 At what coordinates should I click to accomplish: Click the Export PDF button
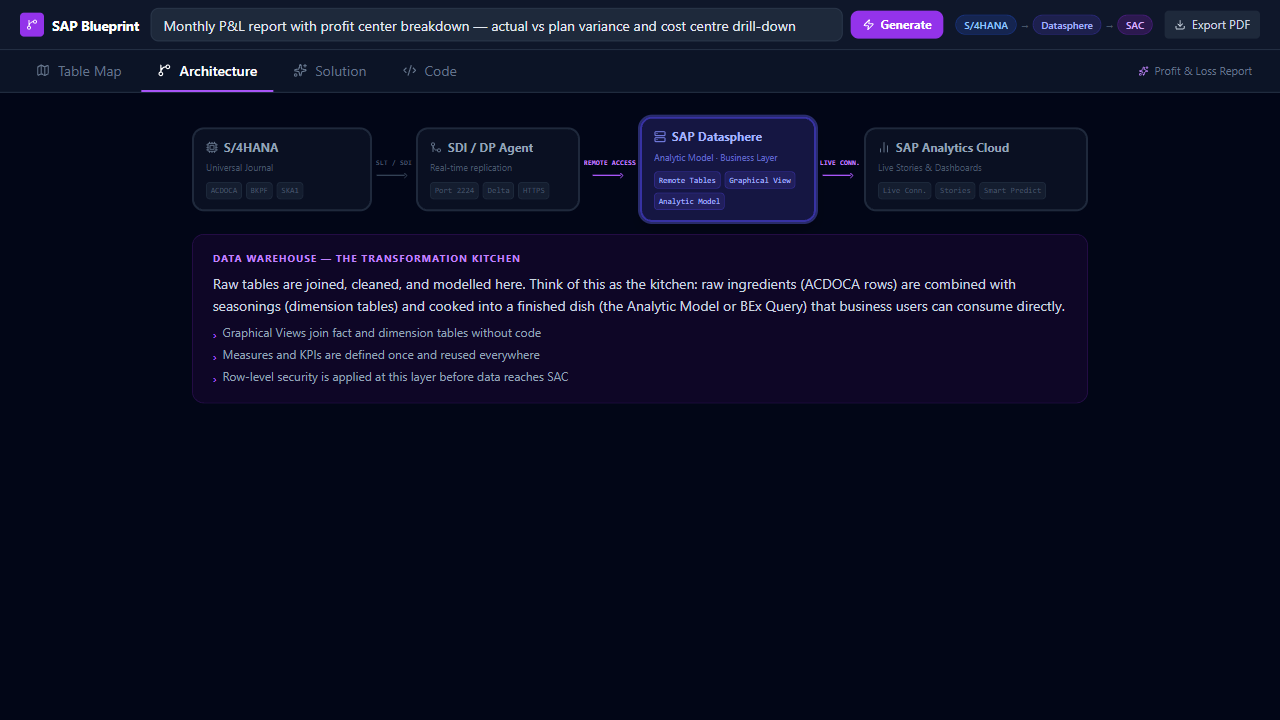pos(1212,24)
